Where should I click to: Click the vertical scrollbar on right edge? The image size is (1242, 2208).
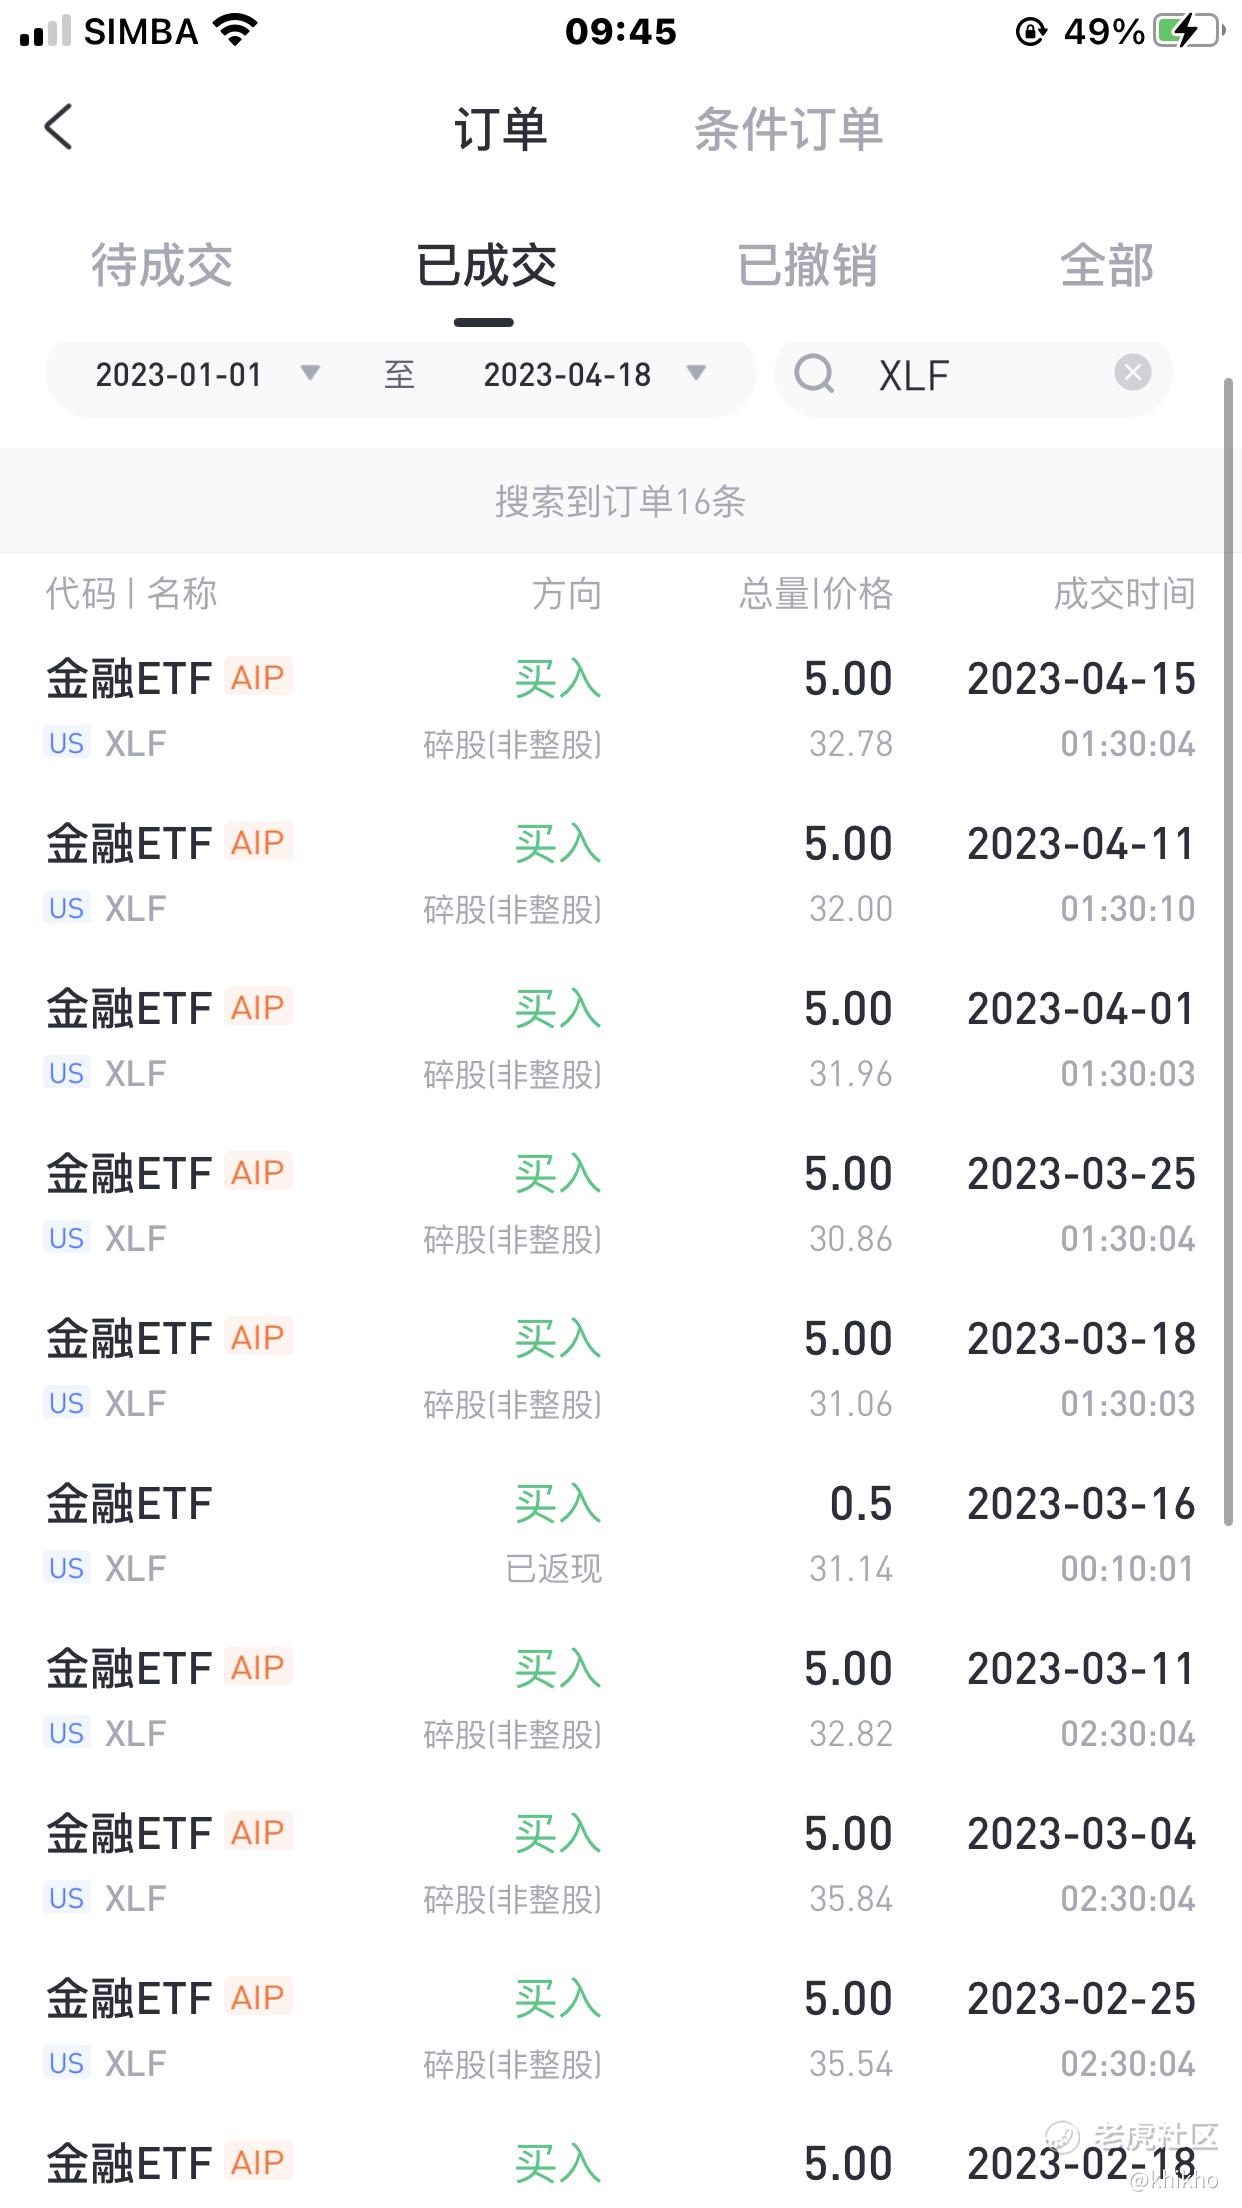point(1229,950)
